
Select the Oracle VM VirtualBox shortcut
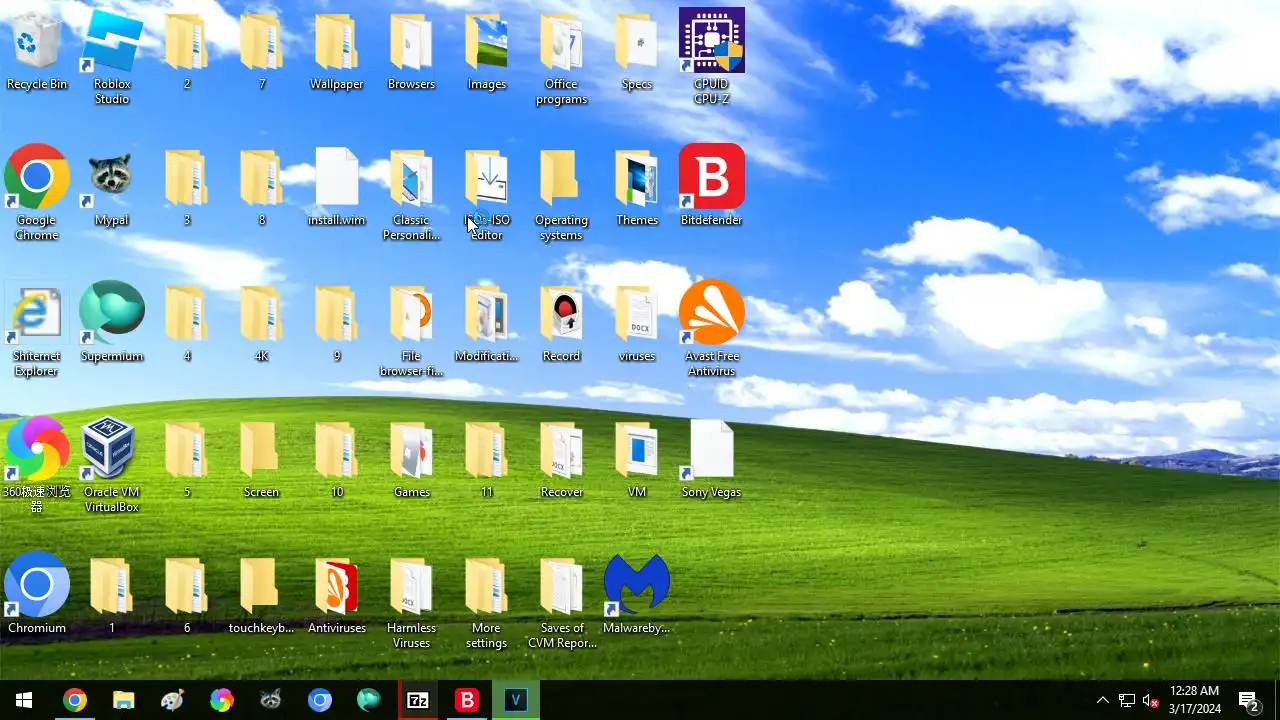point(112,465)
